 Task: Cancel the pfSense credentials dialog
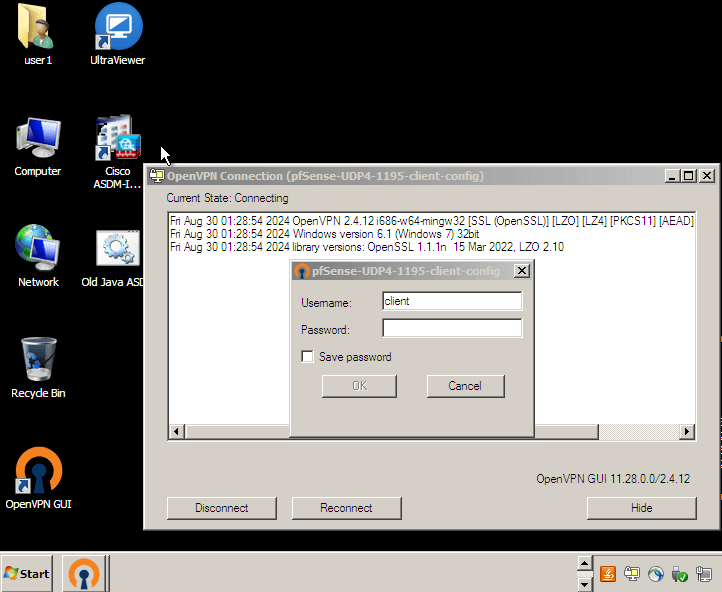coord(466,386)
